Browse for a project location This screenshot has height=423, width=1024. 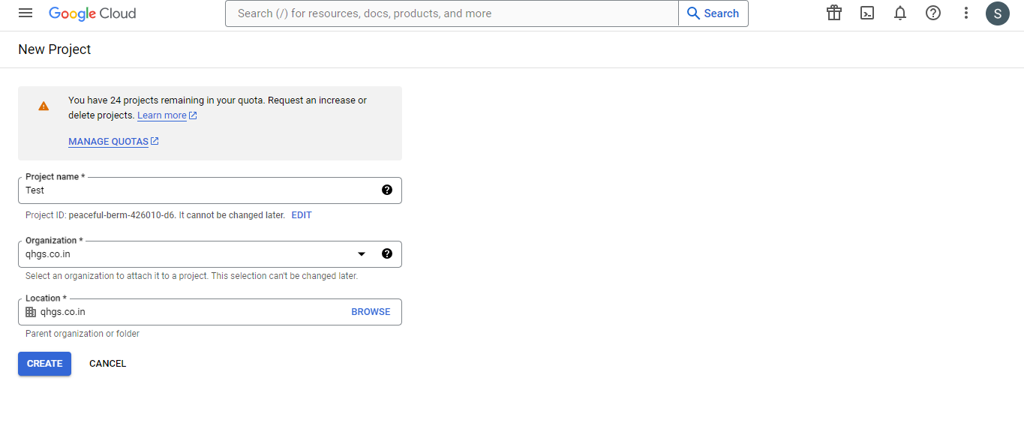tap(370, 312)
